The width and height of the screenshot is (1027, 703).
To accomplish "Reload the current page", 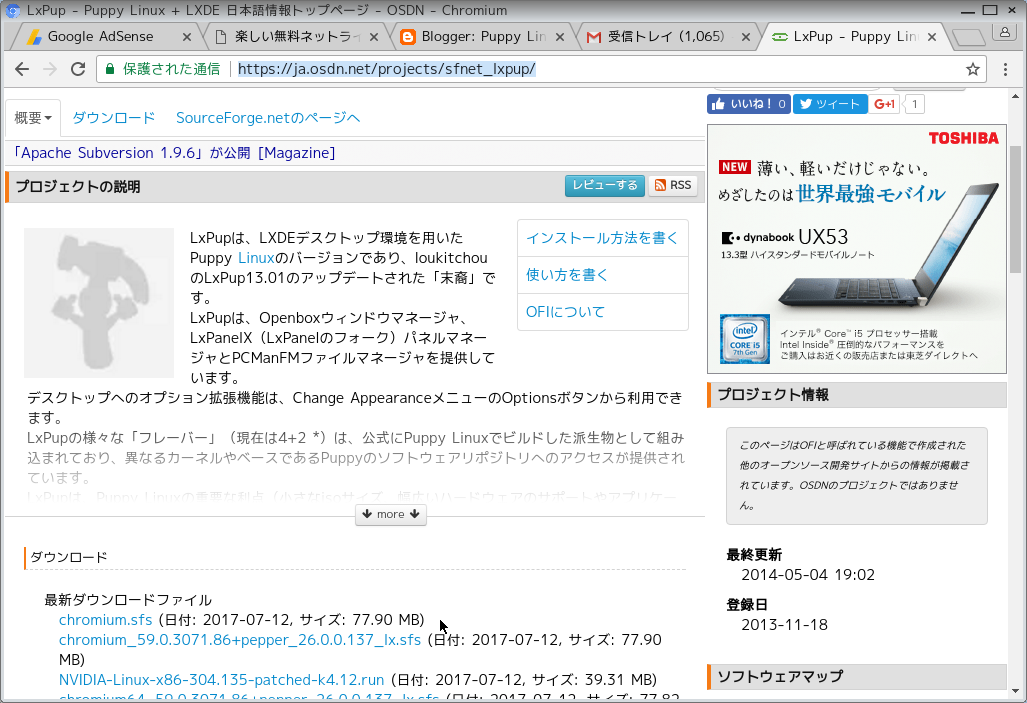I will pyautogui.click(x=78, y=69).
